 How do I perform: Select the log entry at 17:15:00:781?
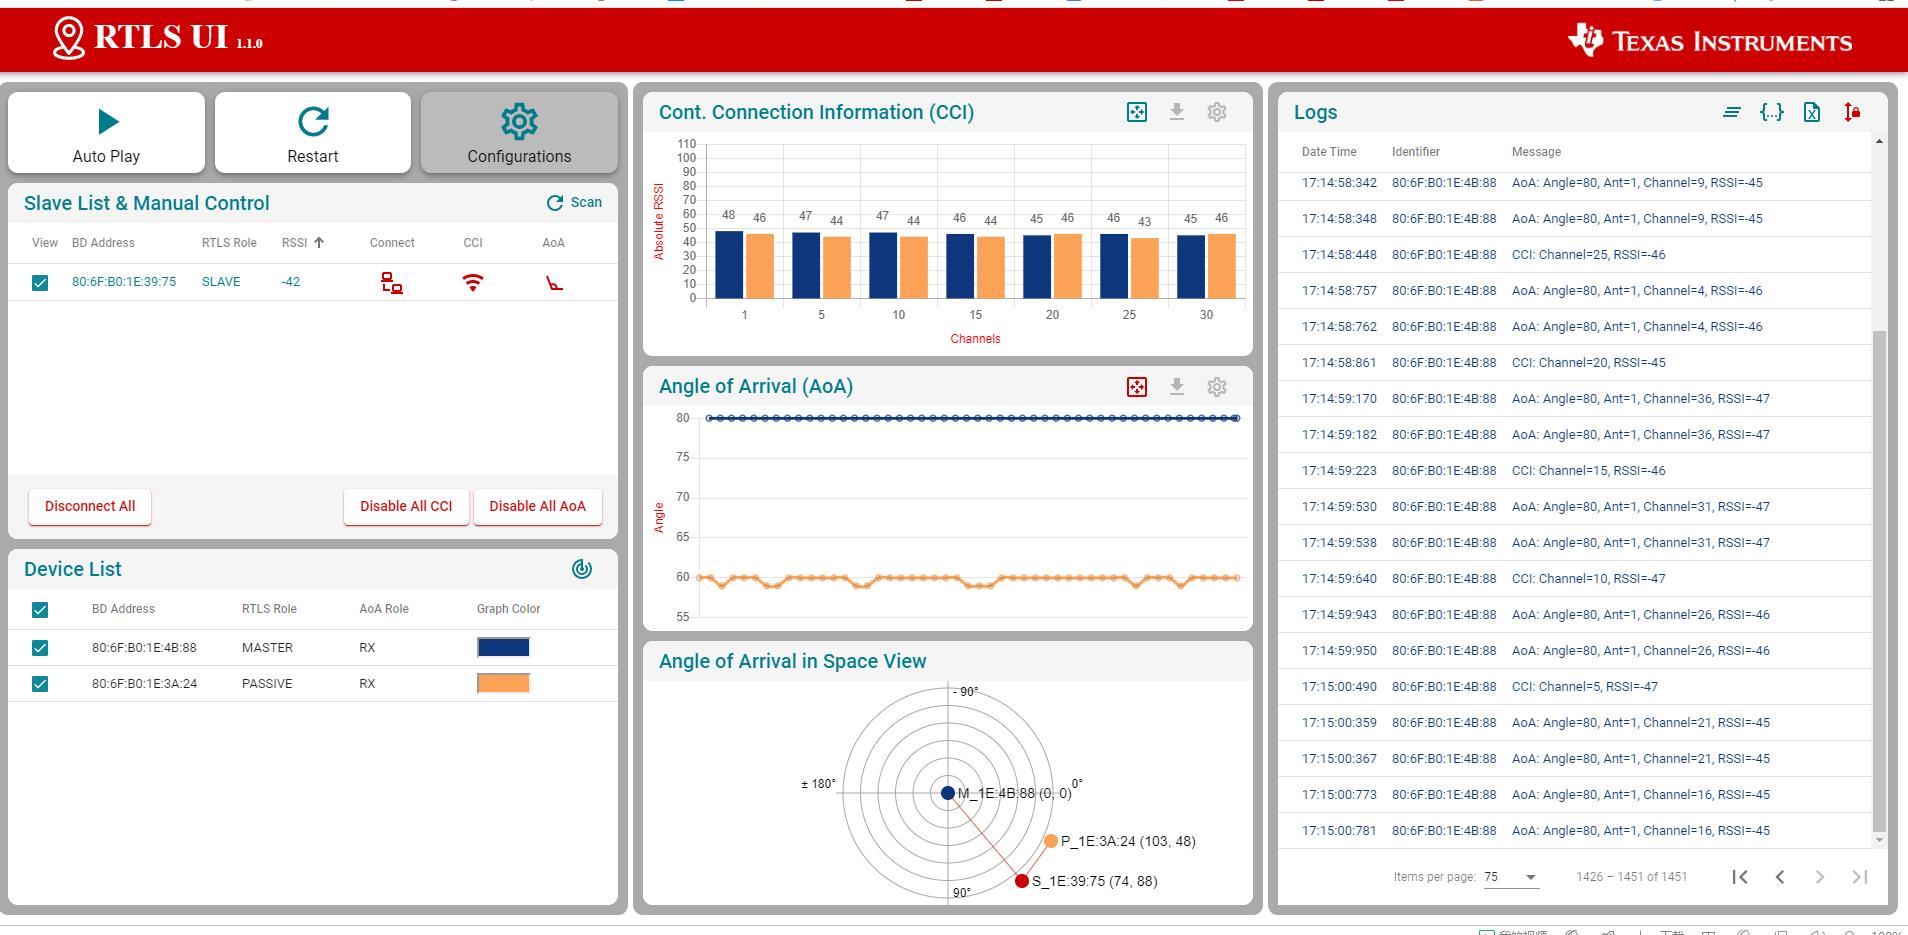tap(1574, 831)
